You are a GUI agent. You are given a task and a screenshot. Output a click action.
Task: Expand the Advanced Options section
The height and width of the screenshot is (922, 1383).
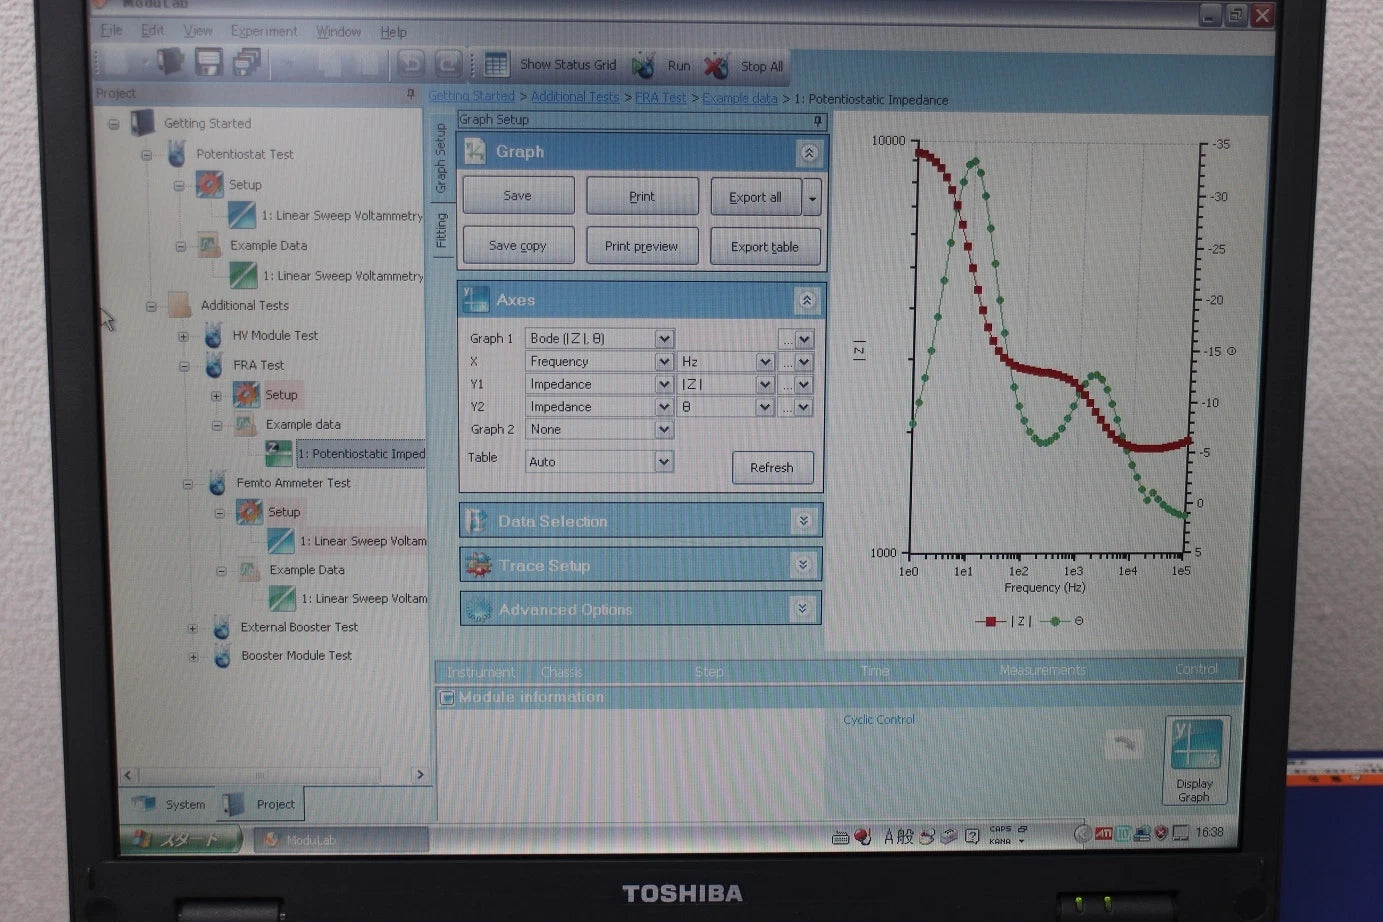(x=802, y=608)
